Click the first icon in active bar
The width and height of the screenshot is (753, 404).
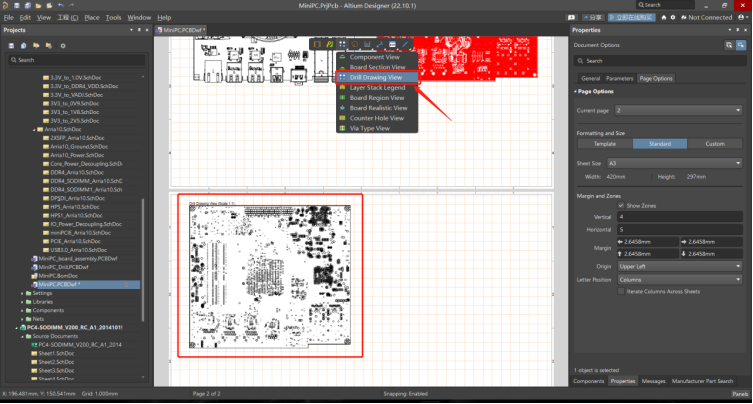315,44
